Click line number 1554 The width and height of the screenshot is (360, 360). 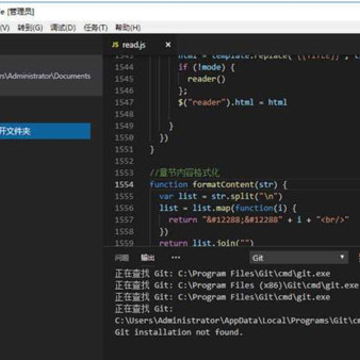coord(124,185)
